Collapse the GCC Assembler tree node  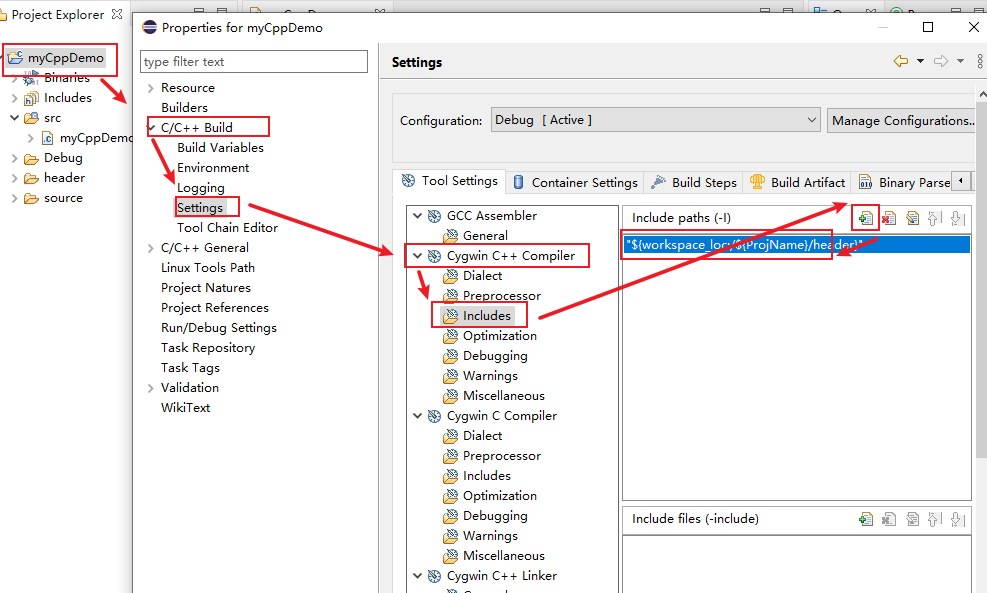point(418,215)
